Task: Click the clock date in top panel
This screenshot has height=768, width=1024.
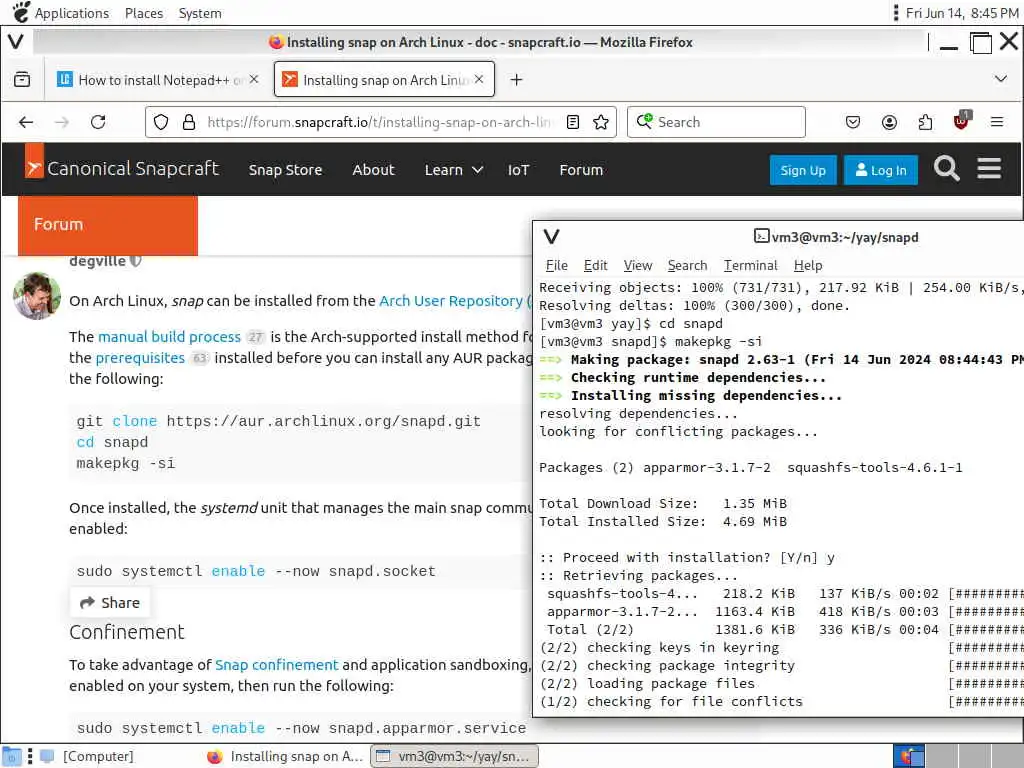Action: pos(961,13)
